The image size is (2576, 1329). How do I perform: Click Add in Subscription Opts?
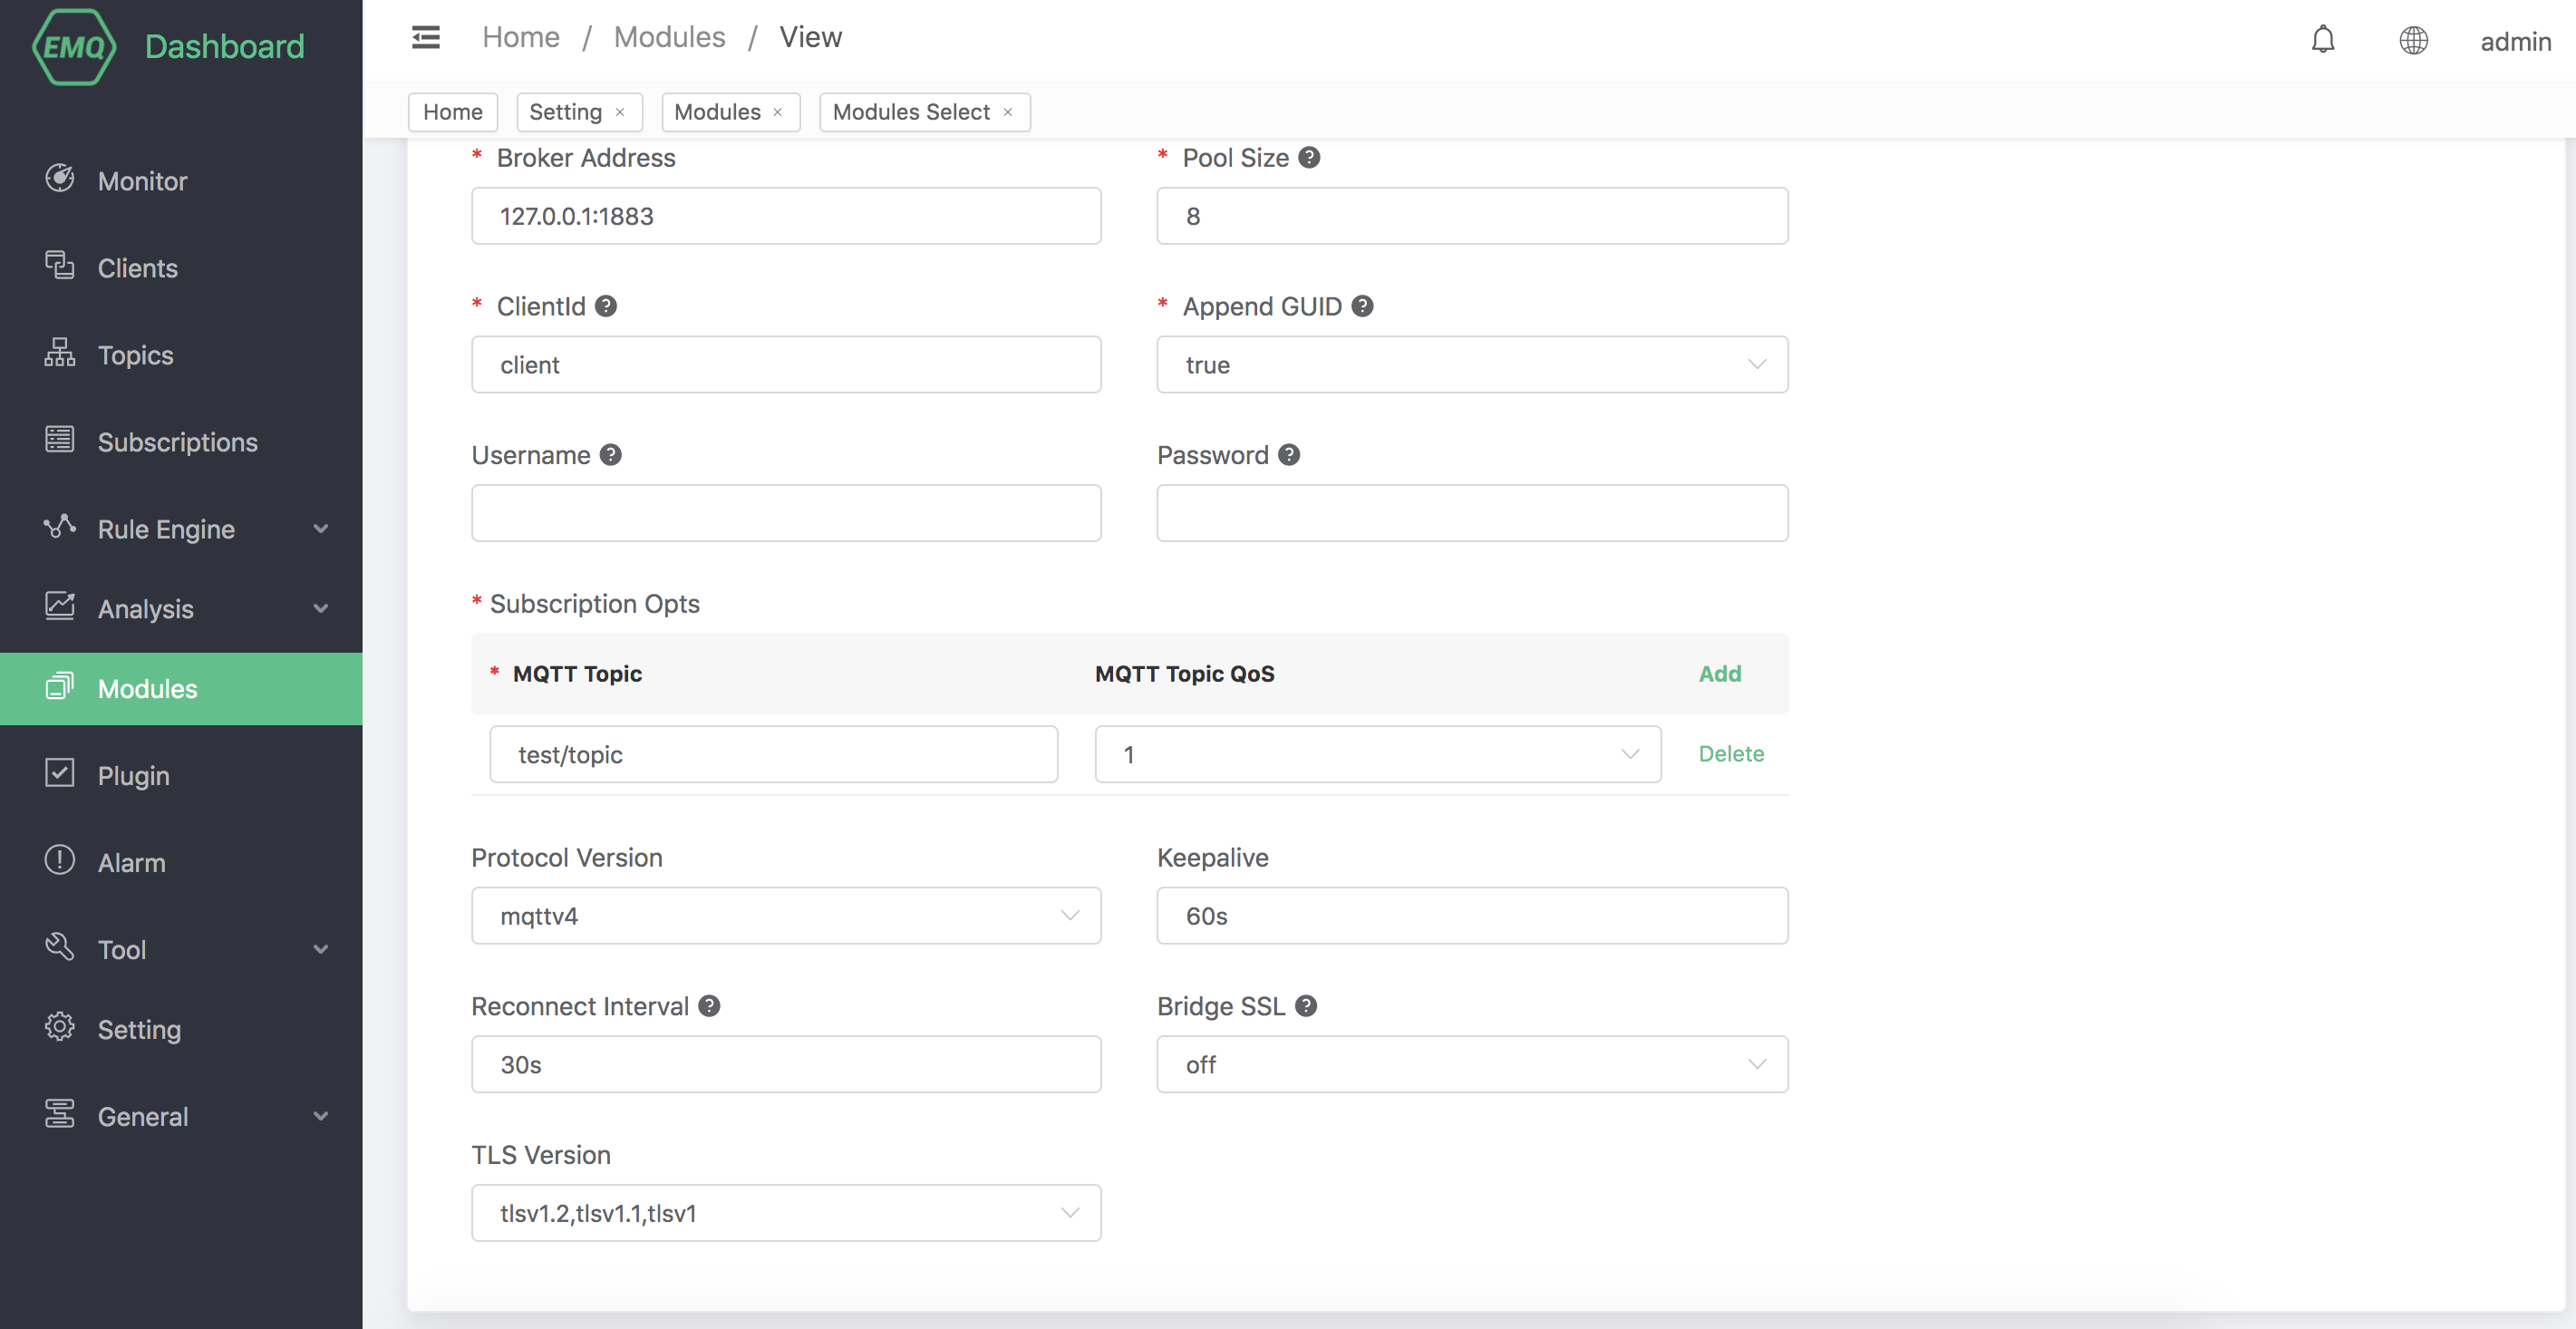coord(1719,674)
